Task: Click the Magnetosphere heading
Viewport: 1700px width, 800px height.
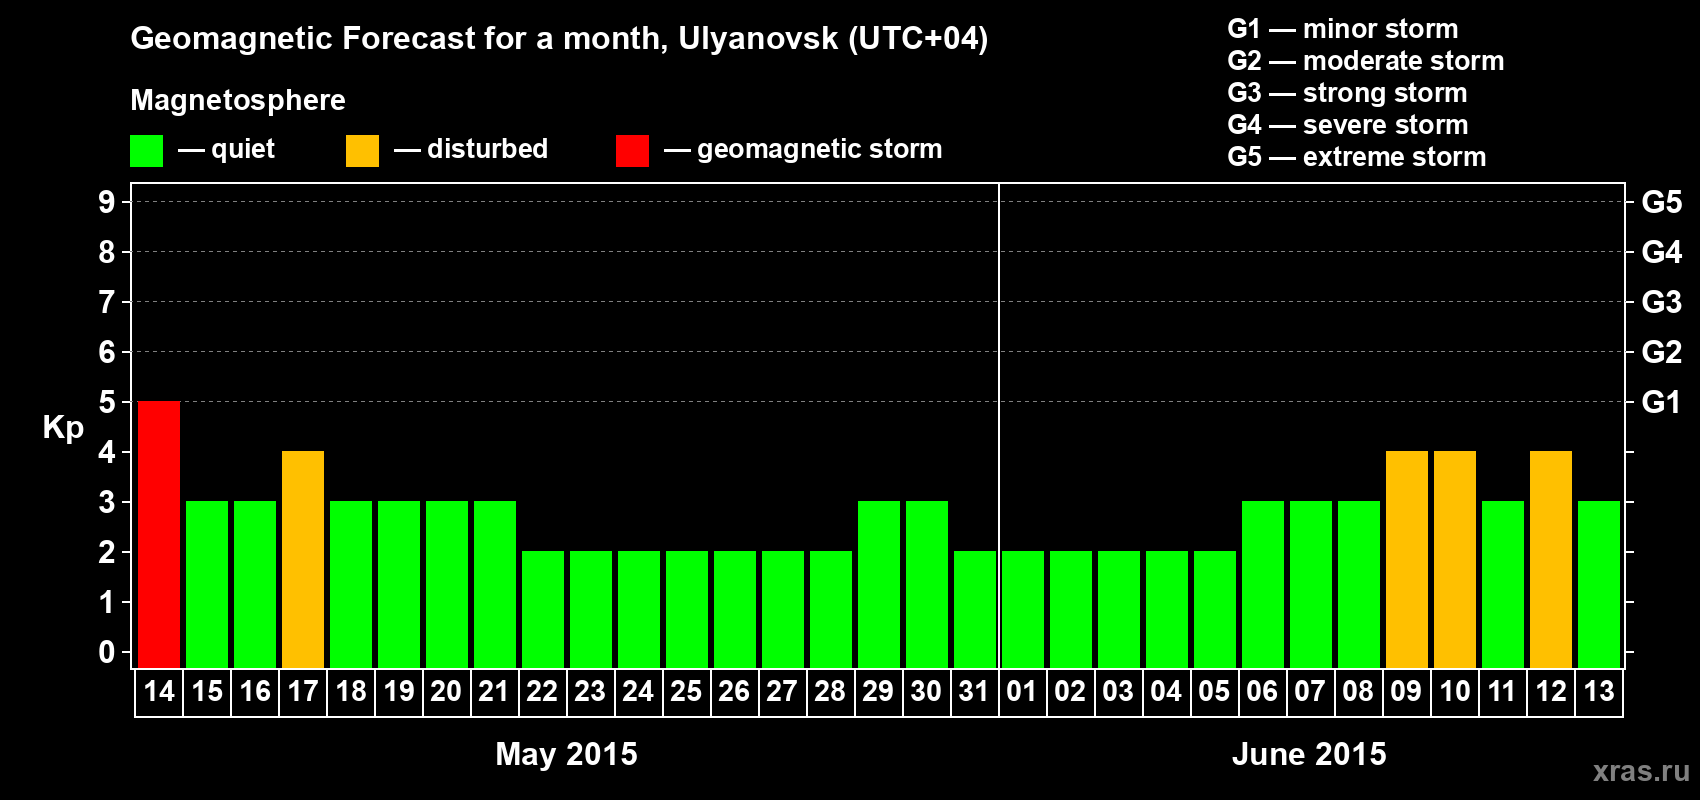Action: tap(238, 101)
